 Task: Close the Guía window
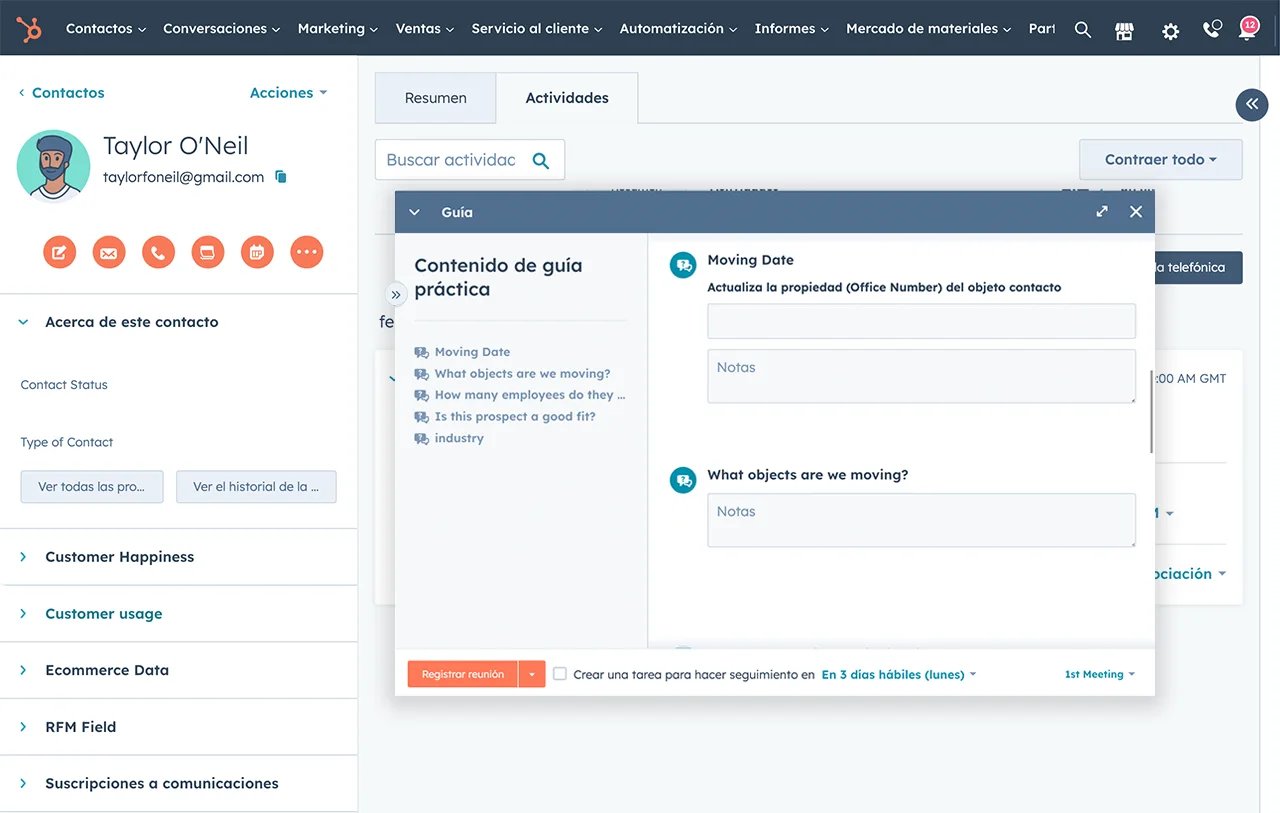pyautogui.click(x=1136, y=212)
